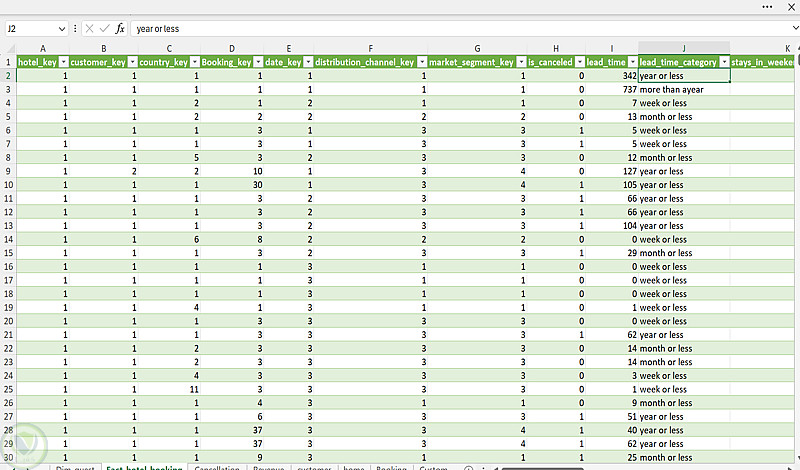
Task: Click inside the formula bar text
Action: pos(158,29)
